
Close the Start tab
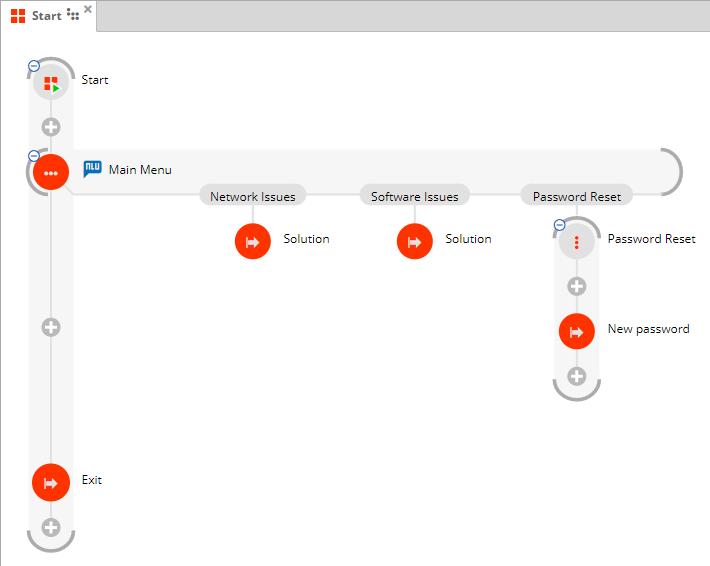click(x=88, y=9)
